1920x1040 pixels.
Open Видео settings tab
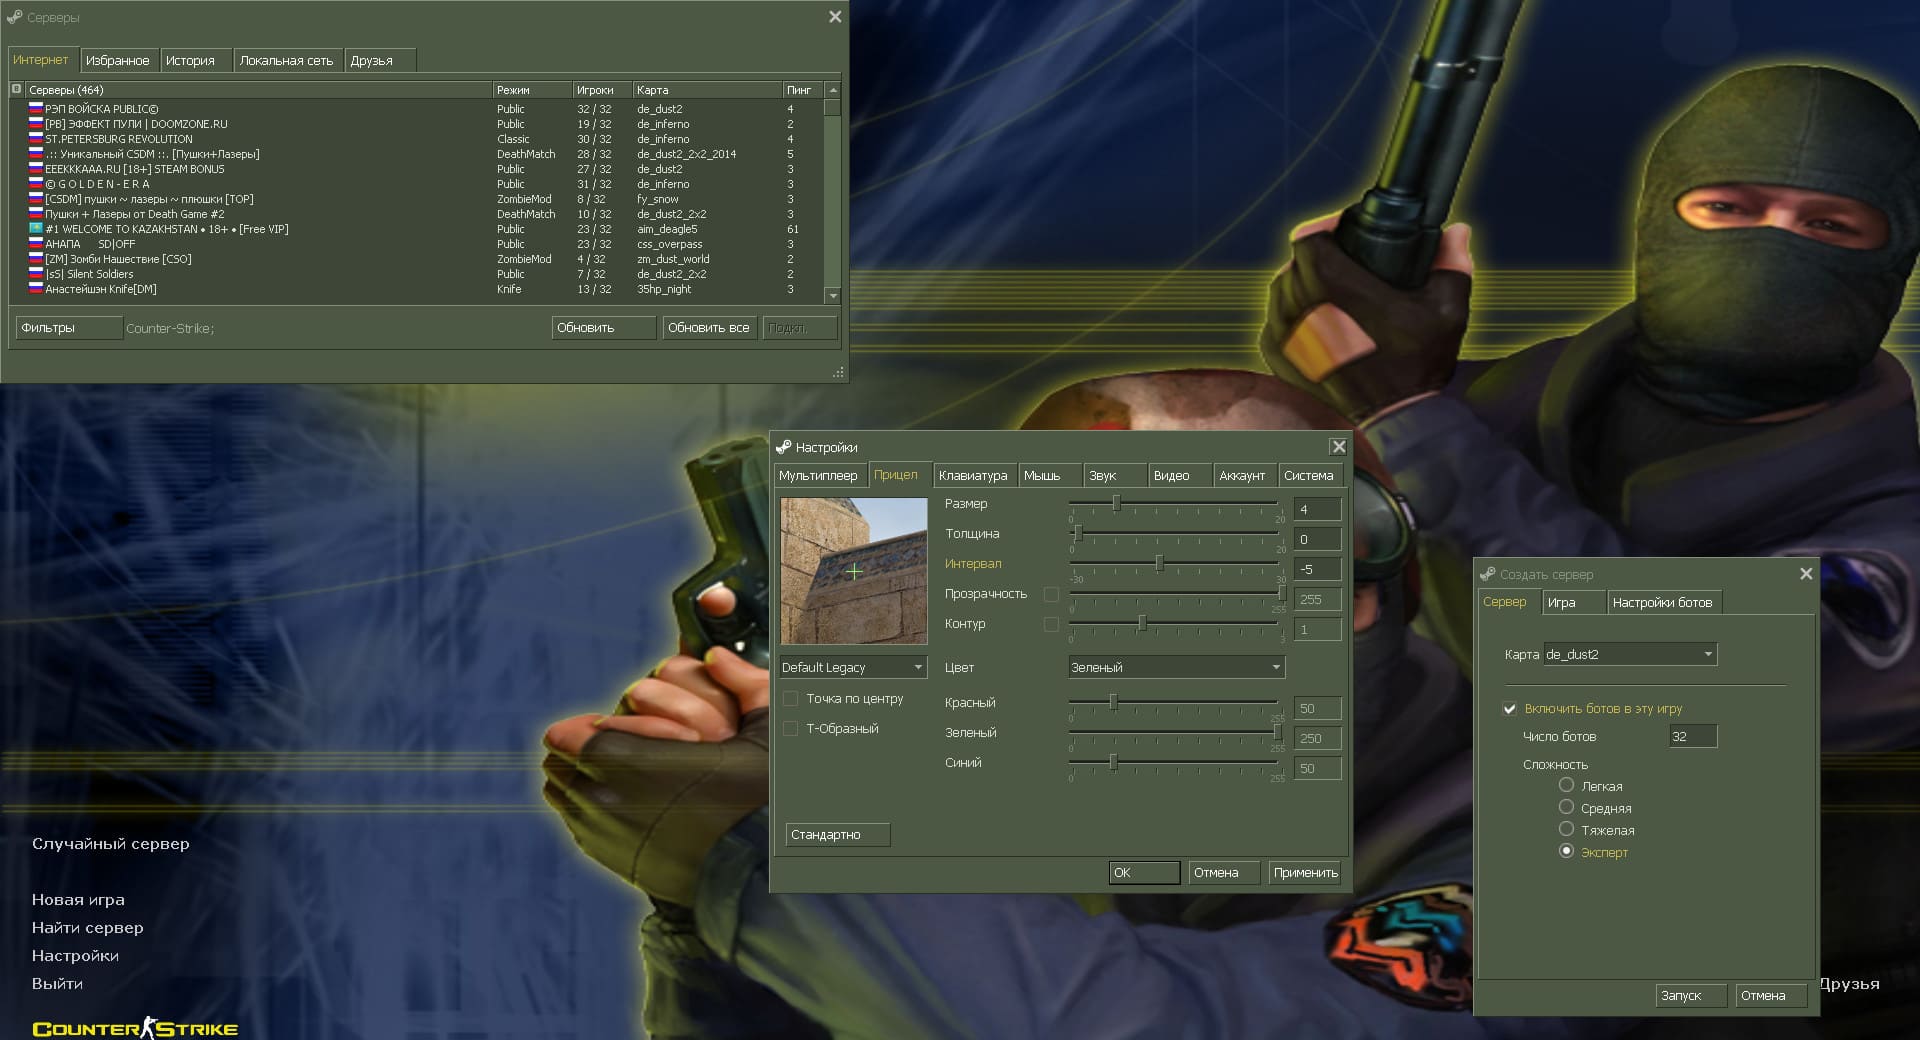click(x=1179, y=476)
